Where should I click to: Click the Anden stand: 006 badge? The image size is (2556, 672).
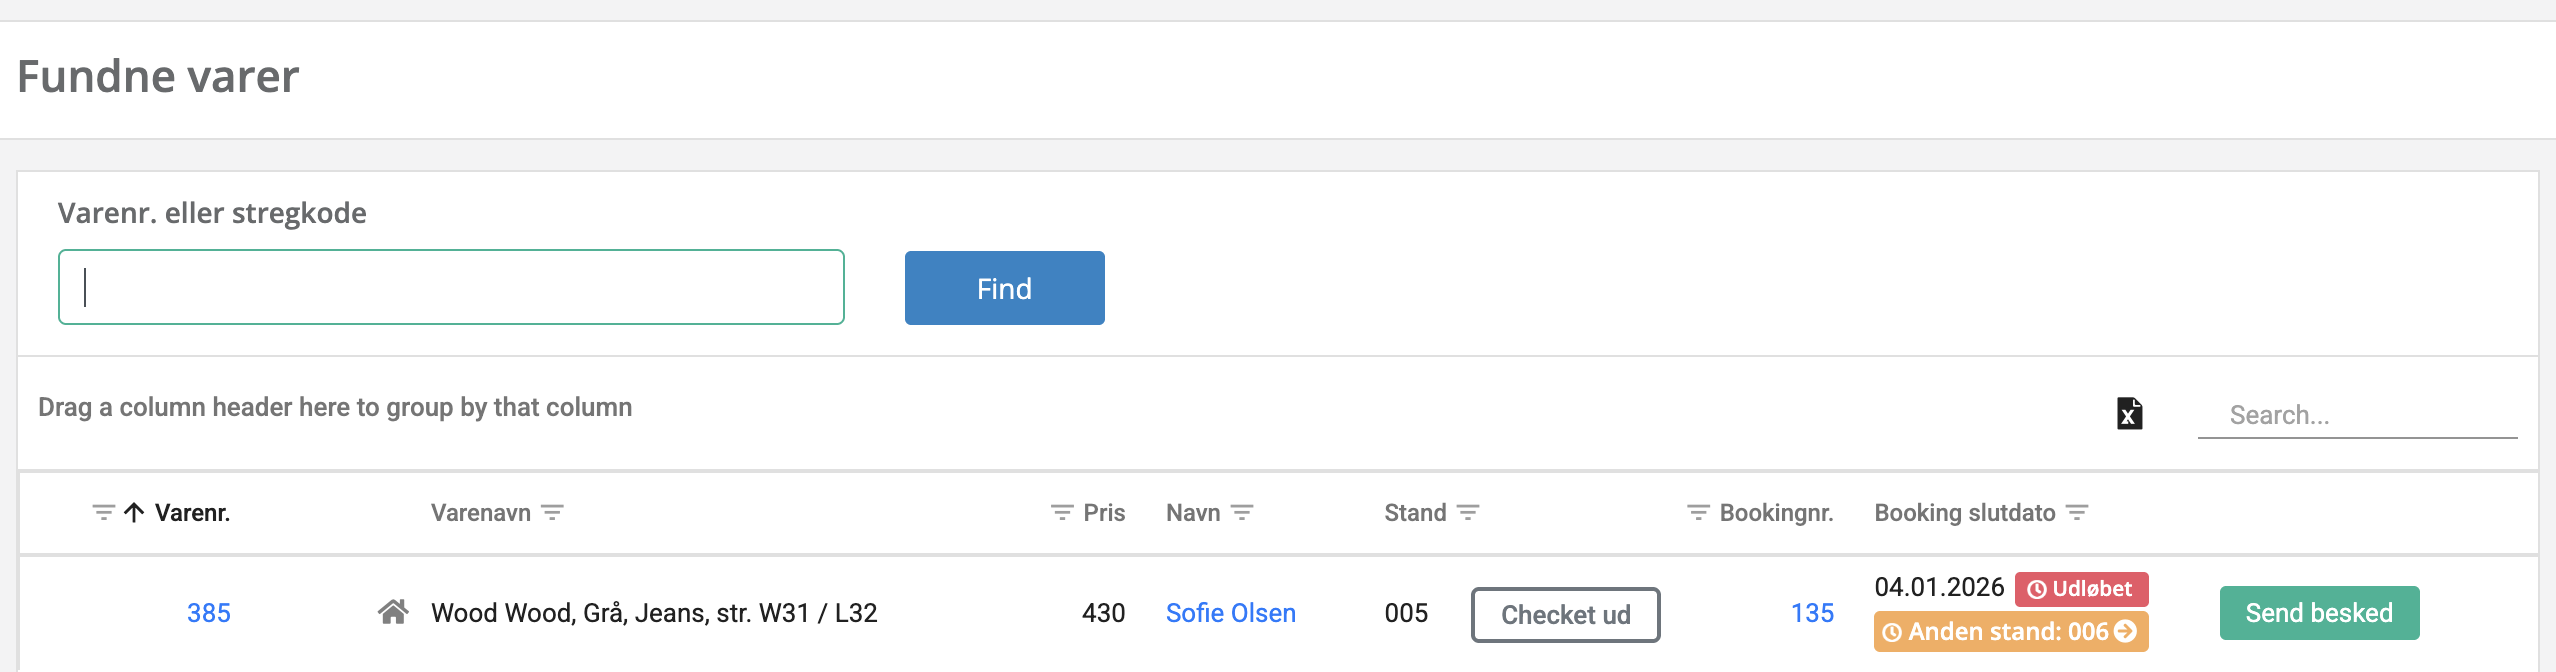(x=2010, y=632)
